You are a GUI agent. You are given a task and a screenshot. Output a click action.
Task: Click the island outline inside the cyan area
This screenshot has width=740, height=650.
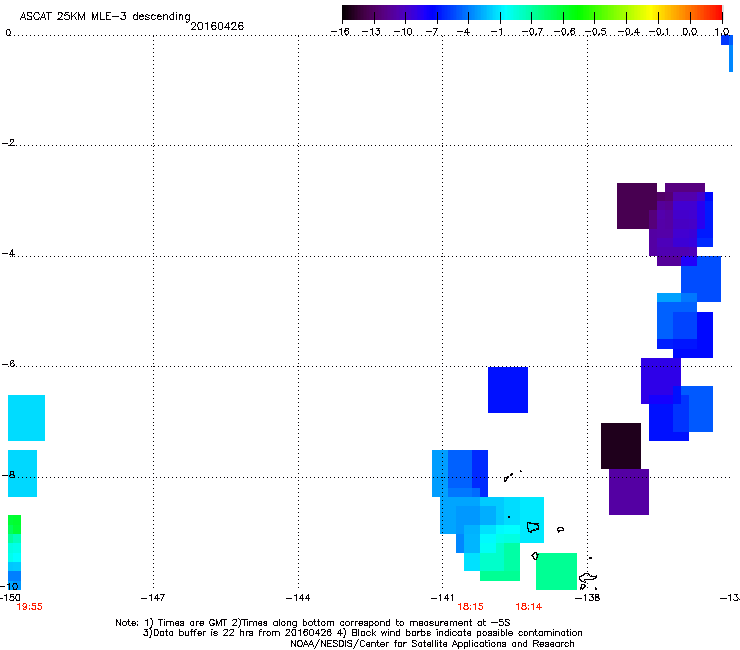pyautogui.click(x=533, y=527)
